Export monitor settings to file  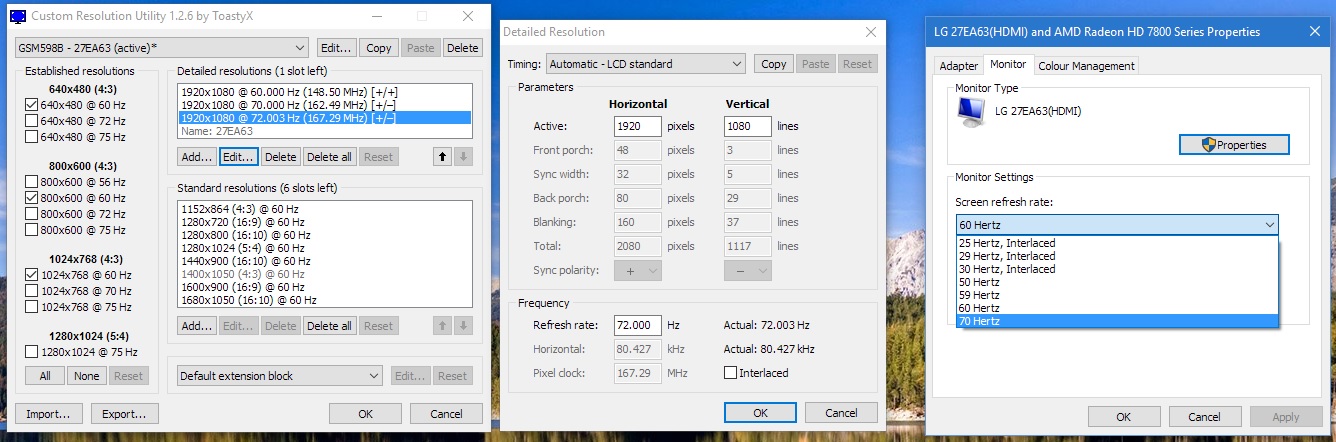tap(125, 413)
